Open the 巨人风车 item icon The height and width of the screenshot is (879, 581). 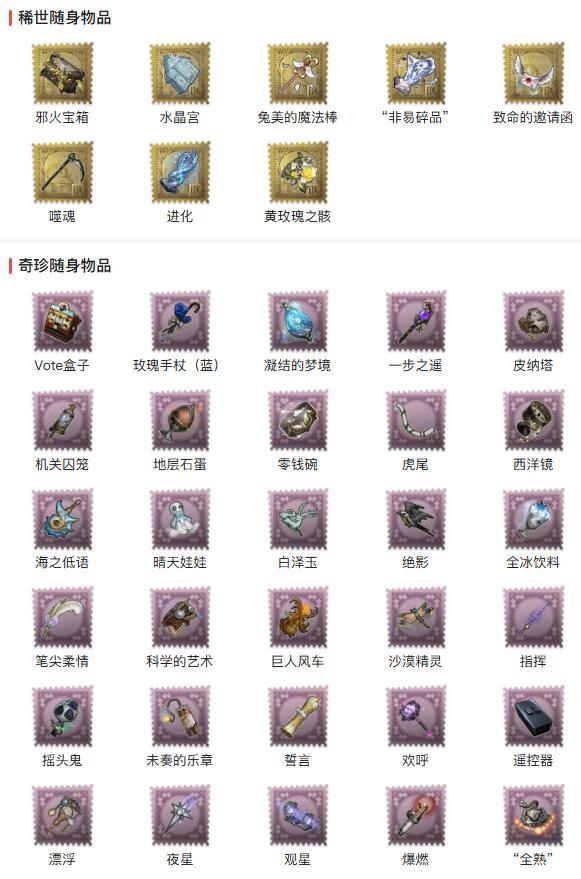pos(298,618)
